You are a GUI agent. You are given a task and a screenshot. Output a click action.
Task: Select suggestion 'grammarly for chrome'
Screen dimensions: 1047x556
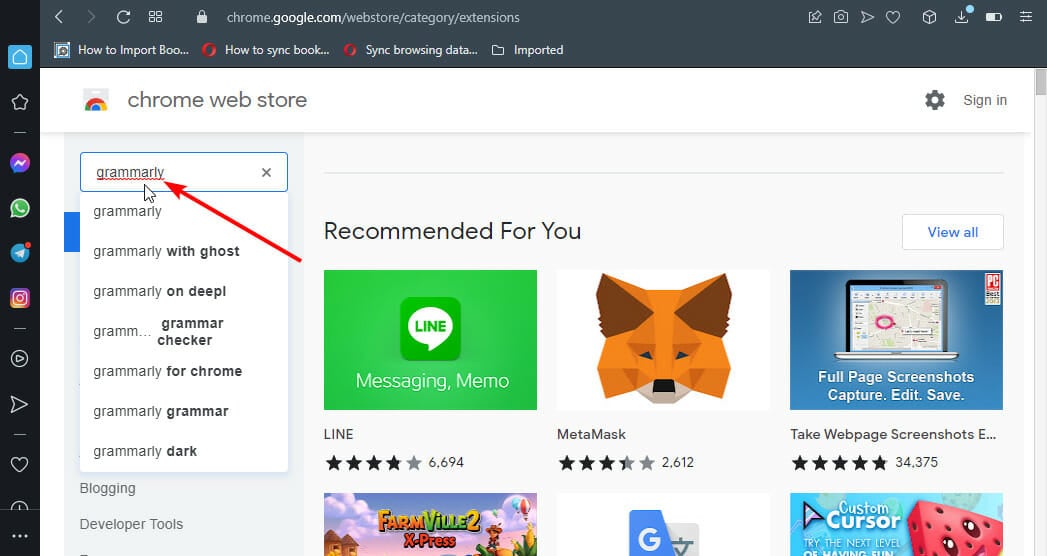(x=184, y=372)
